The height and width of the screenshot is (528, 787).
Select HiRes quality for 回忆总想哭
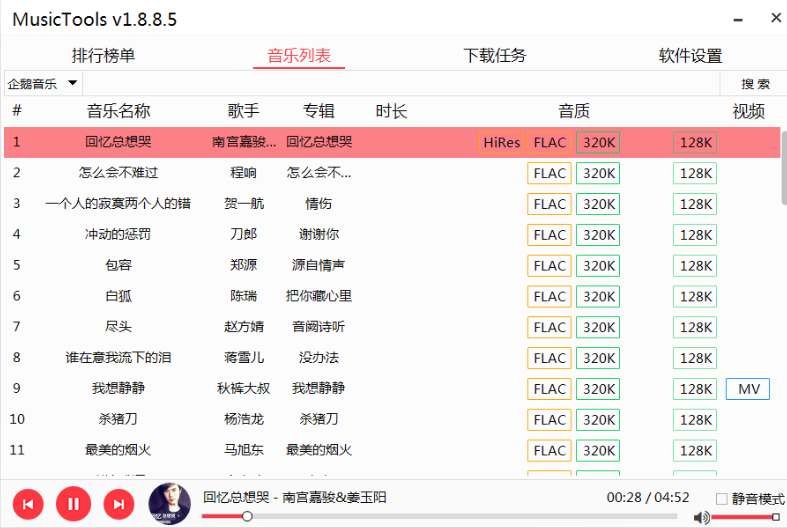tap(501, 142)
